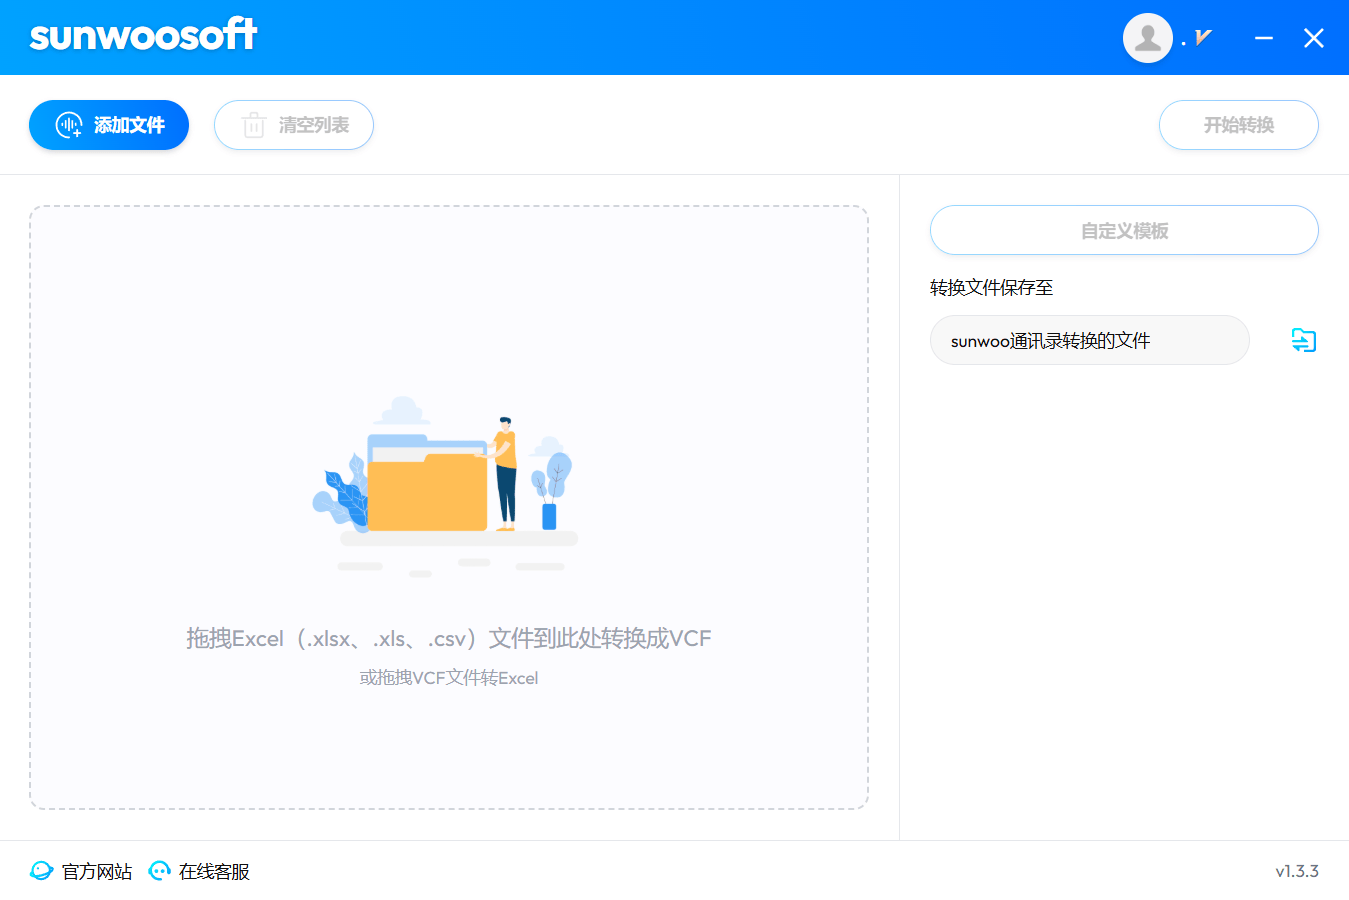Start conversion with the 开始转换 button
This screenshot has width=1349, height=900.
click(1238, 125)
